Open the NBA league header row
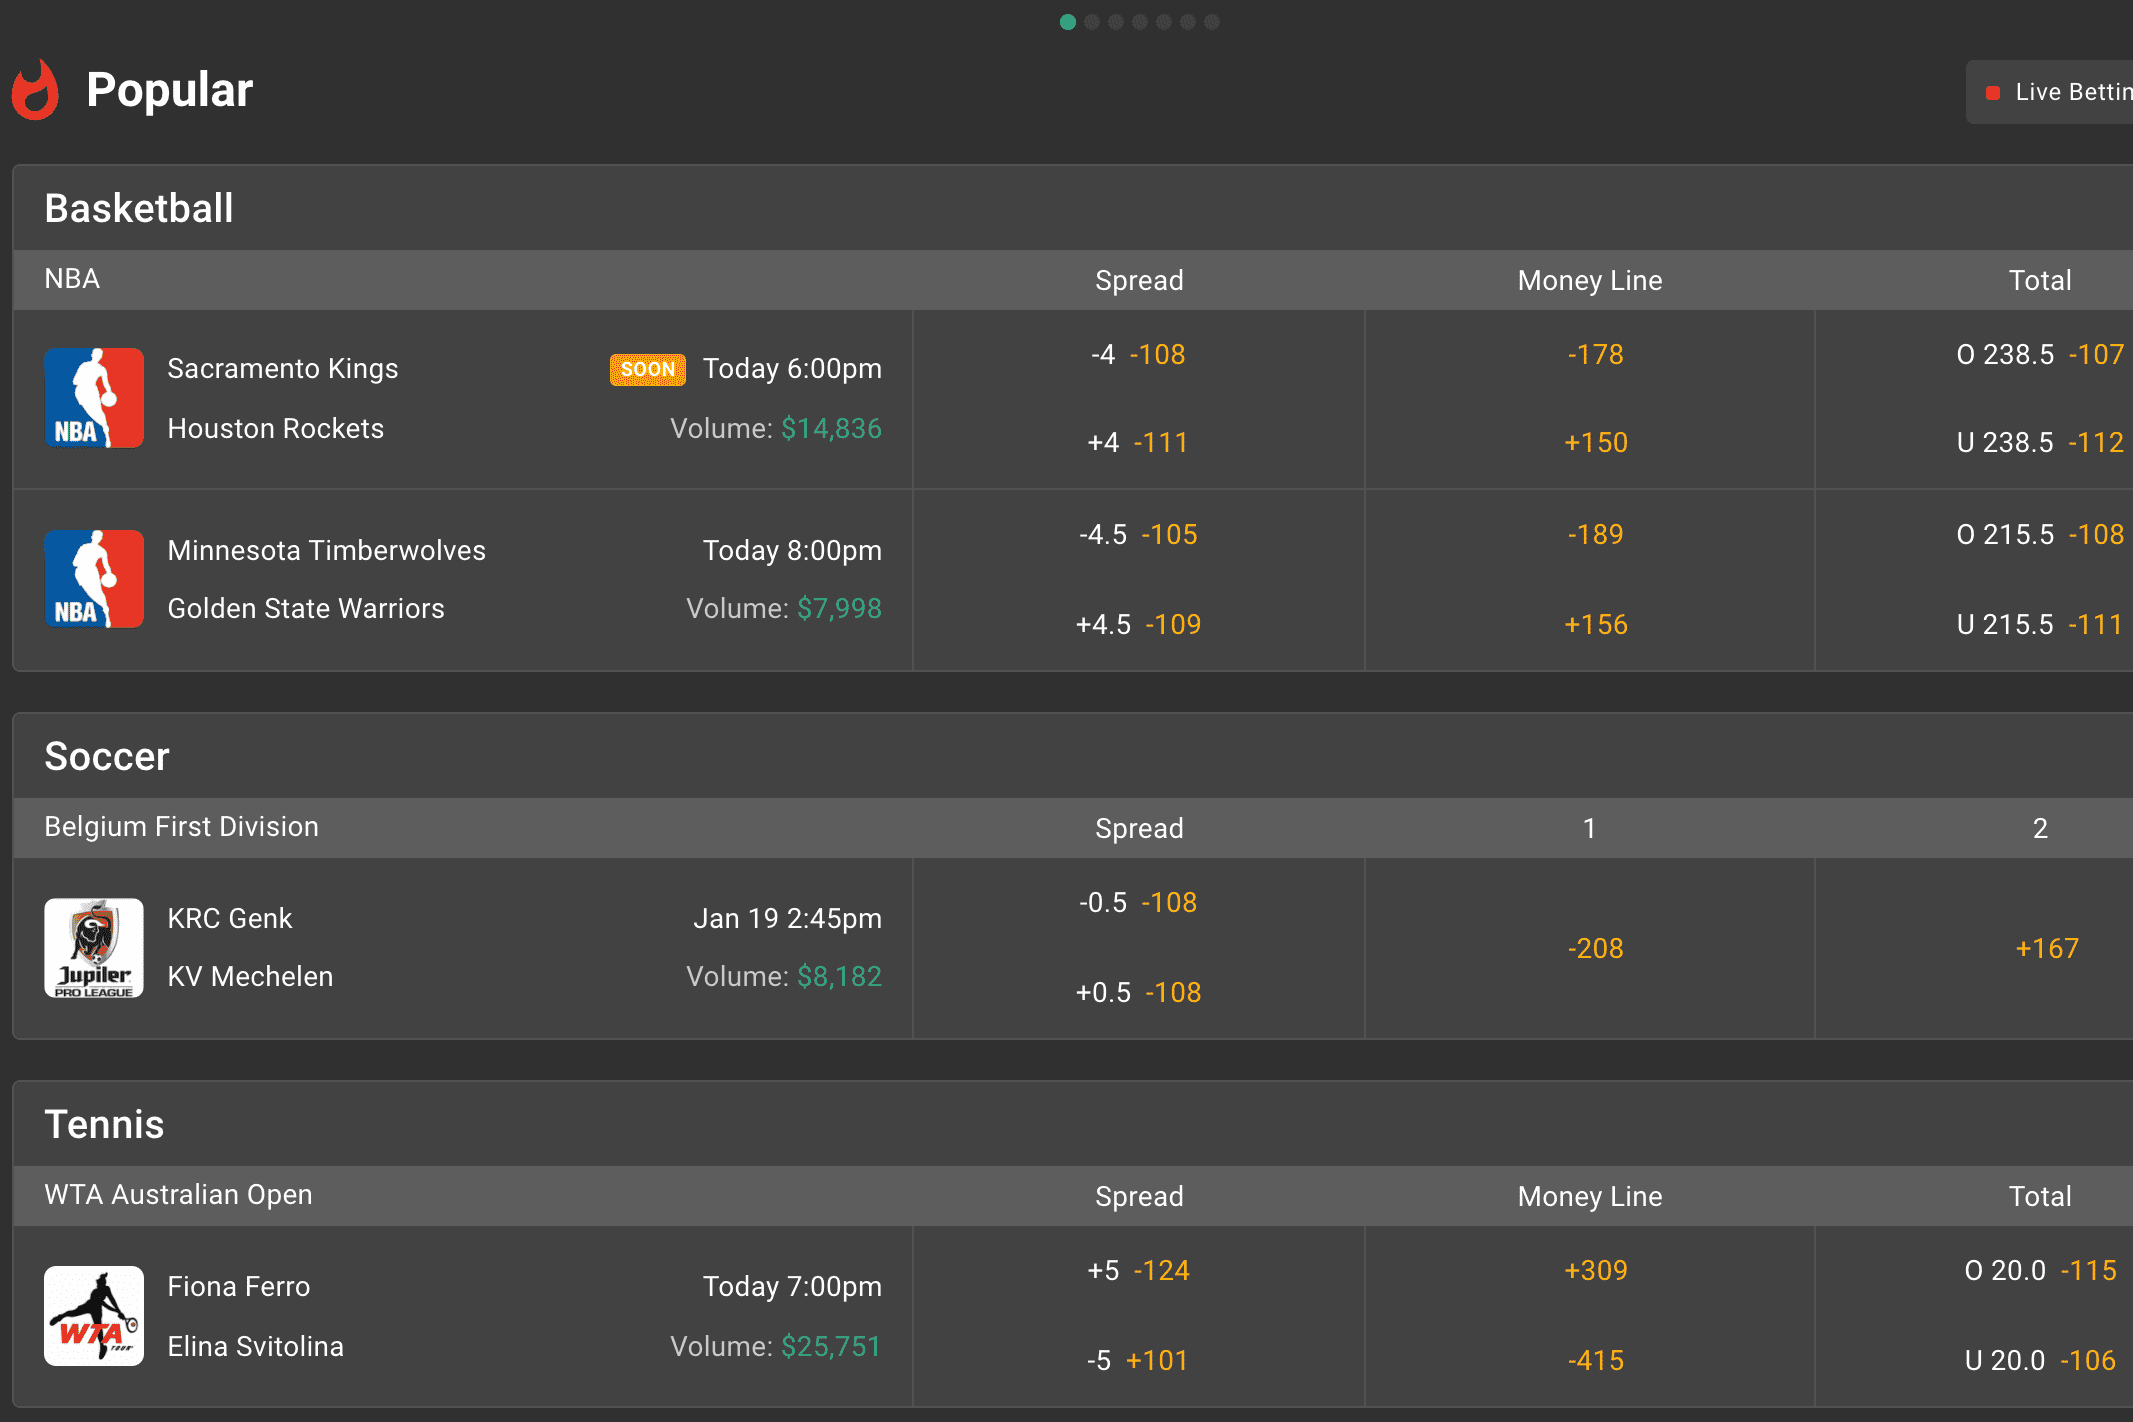Image resolution: width=2133 pixels, height=1422 pixels. (x=72, y=280)
